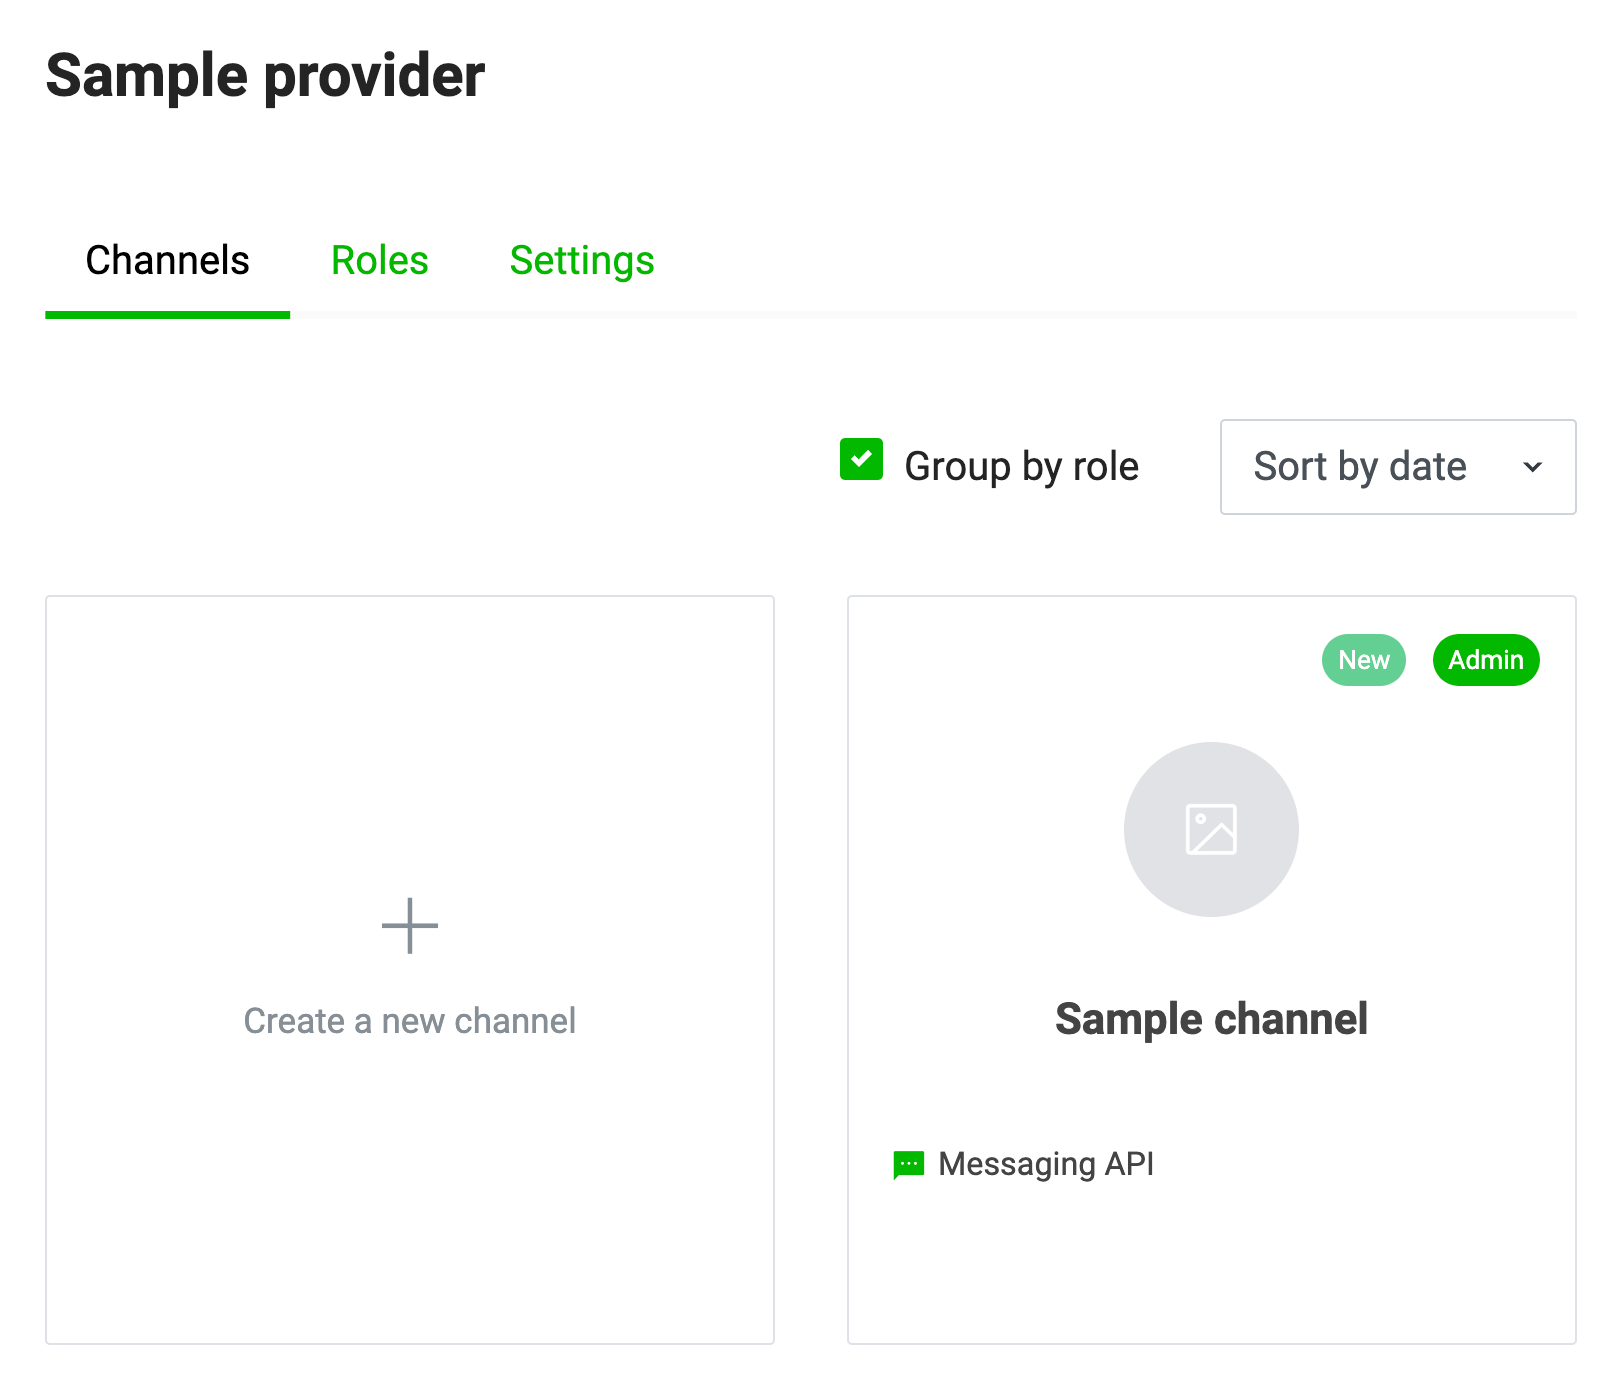Click the green checkmark icon beside Group by role

861,460
